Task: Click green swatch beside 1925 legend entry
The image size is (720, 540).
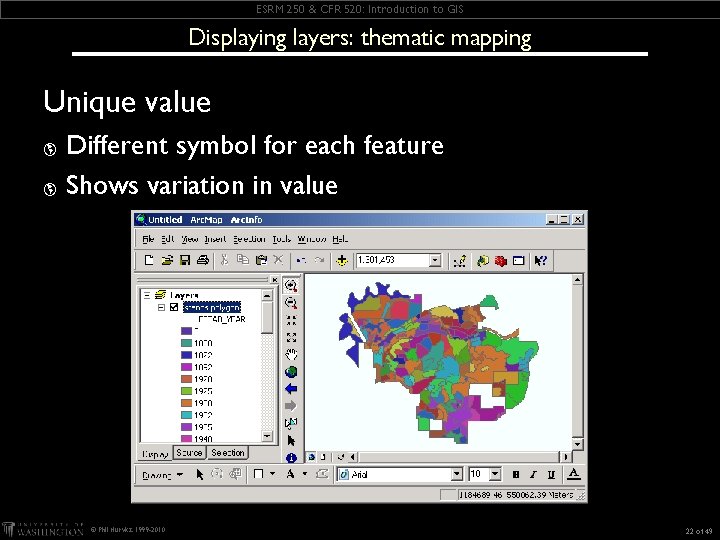Action: pos(186,391)
